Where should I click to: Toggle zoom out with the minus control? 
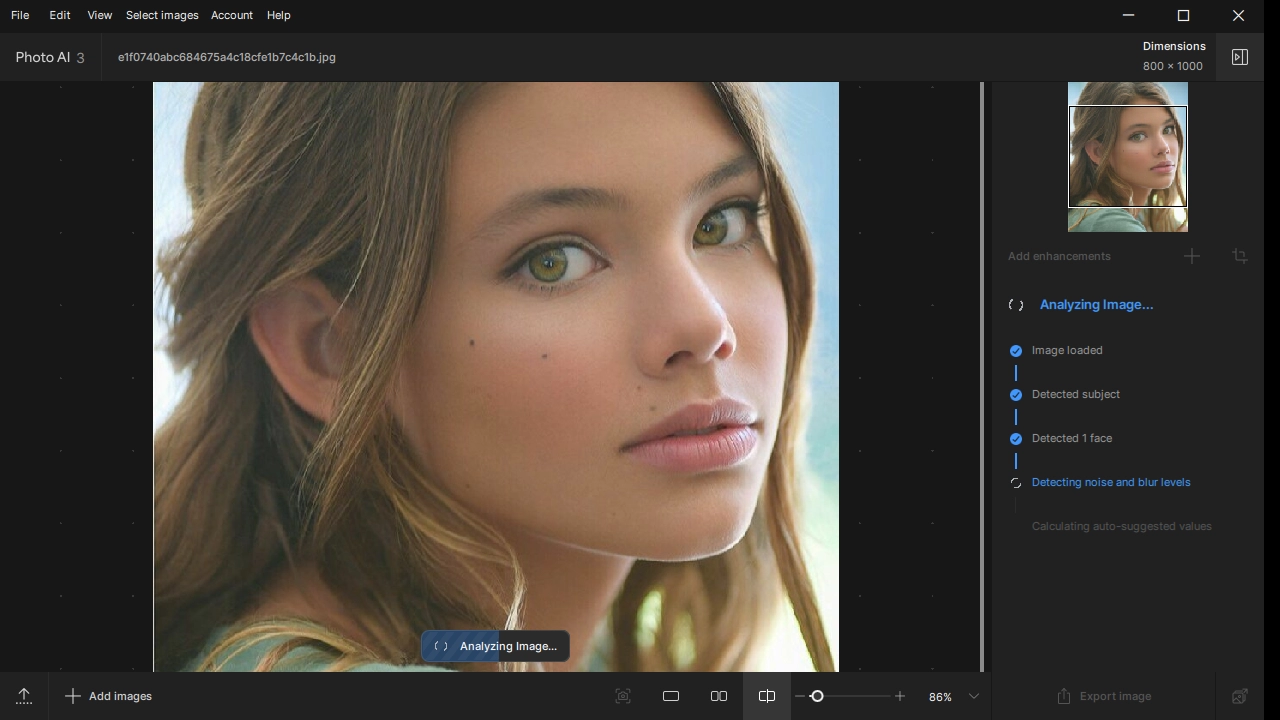tap(798, 696)
